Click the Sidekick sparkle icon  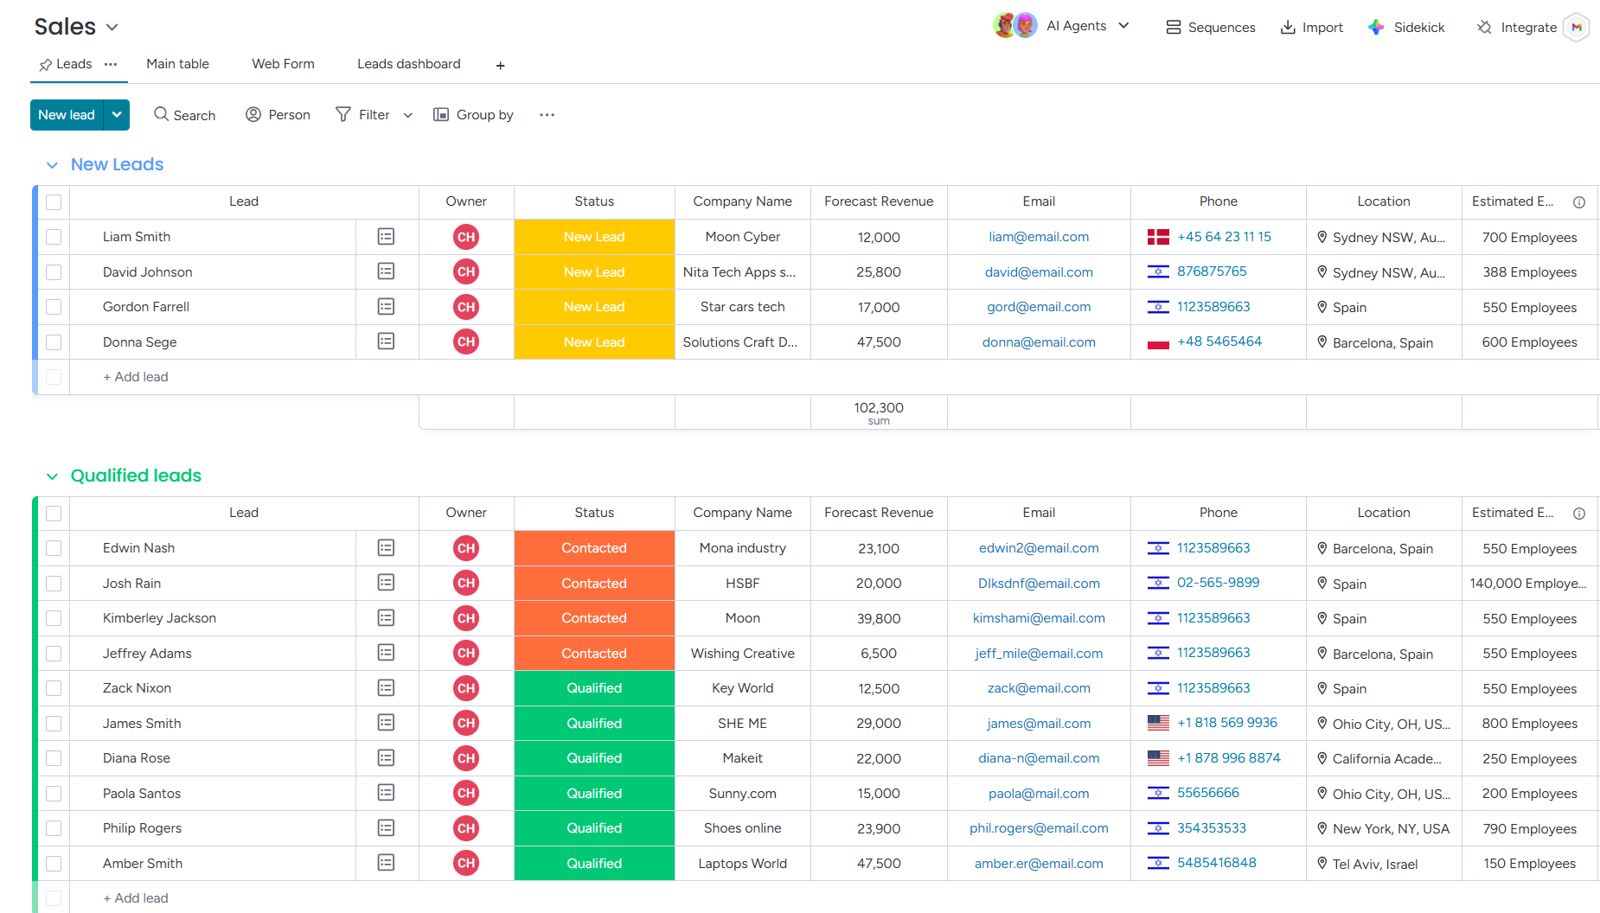[1376, 27]
